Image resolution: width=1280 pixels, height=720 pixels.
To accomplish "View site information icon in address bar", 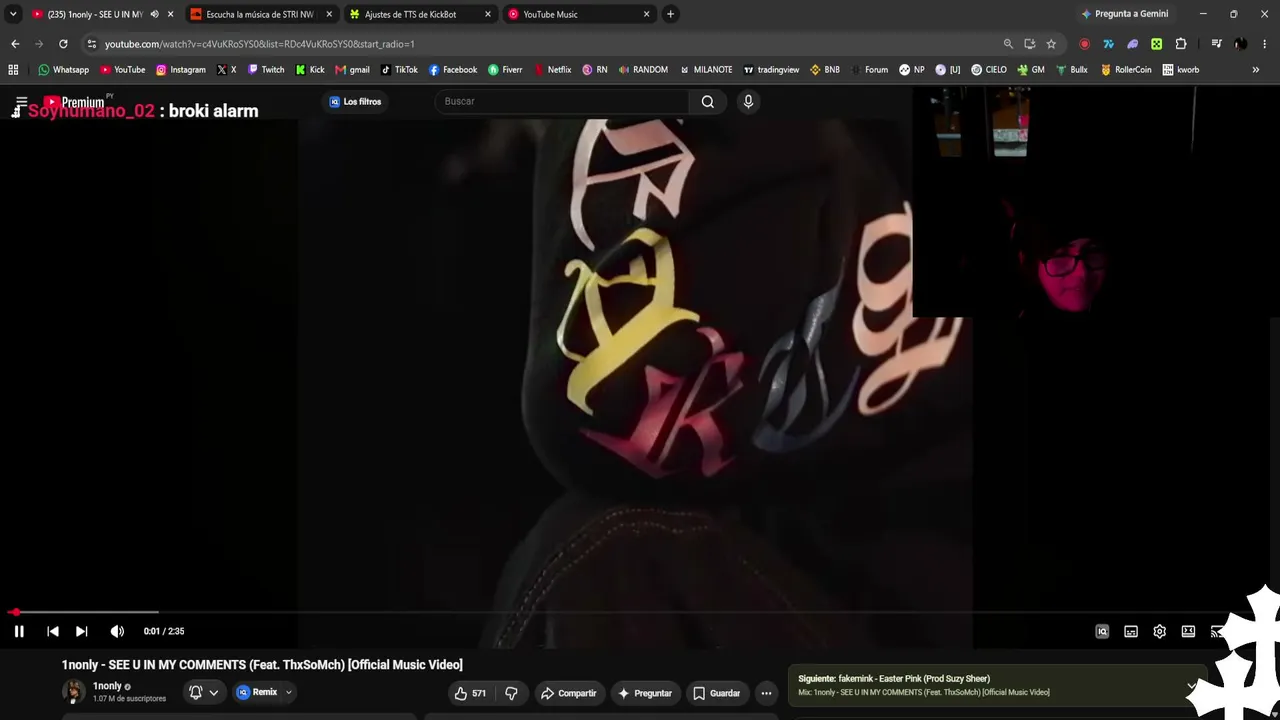I will pyautogui.click(x=92, y=44).
